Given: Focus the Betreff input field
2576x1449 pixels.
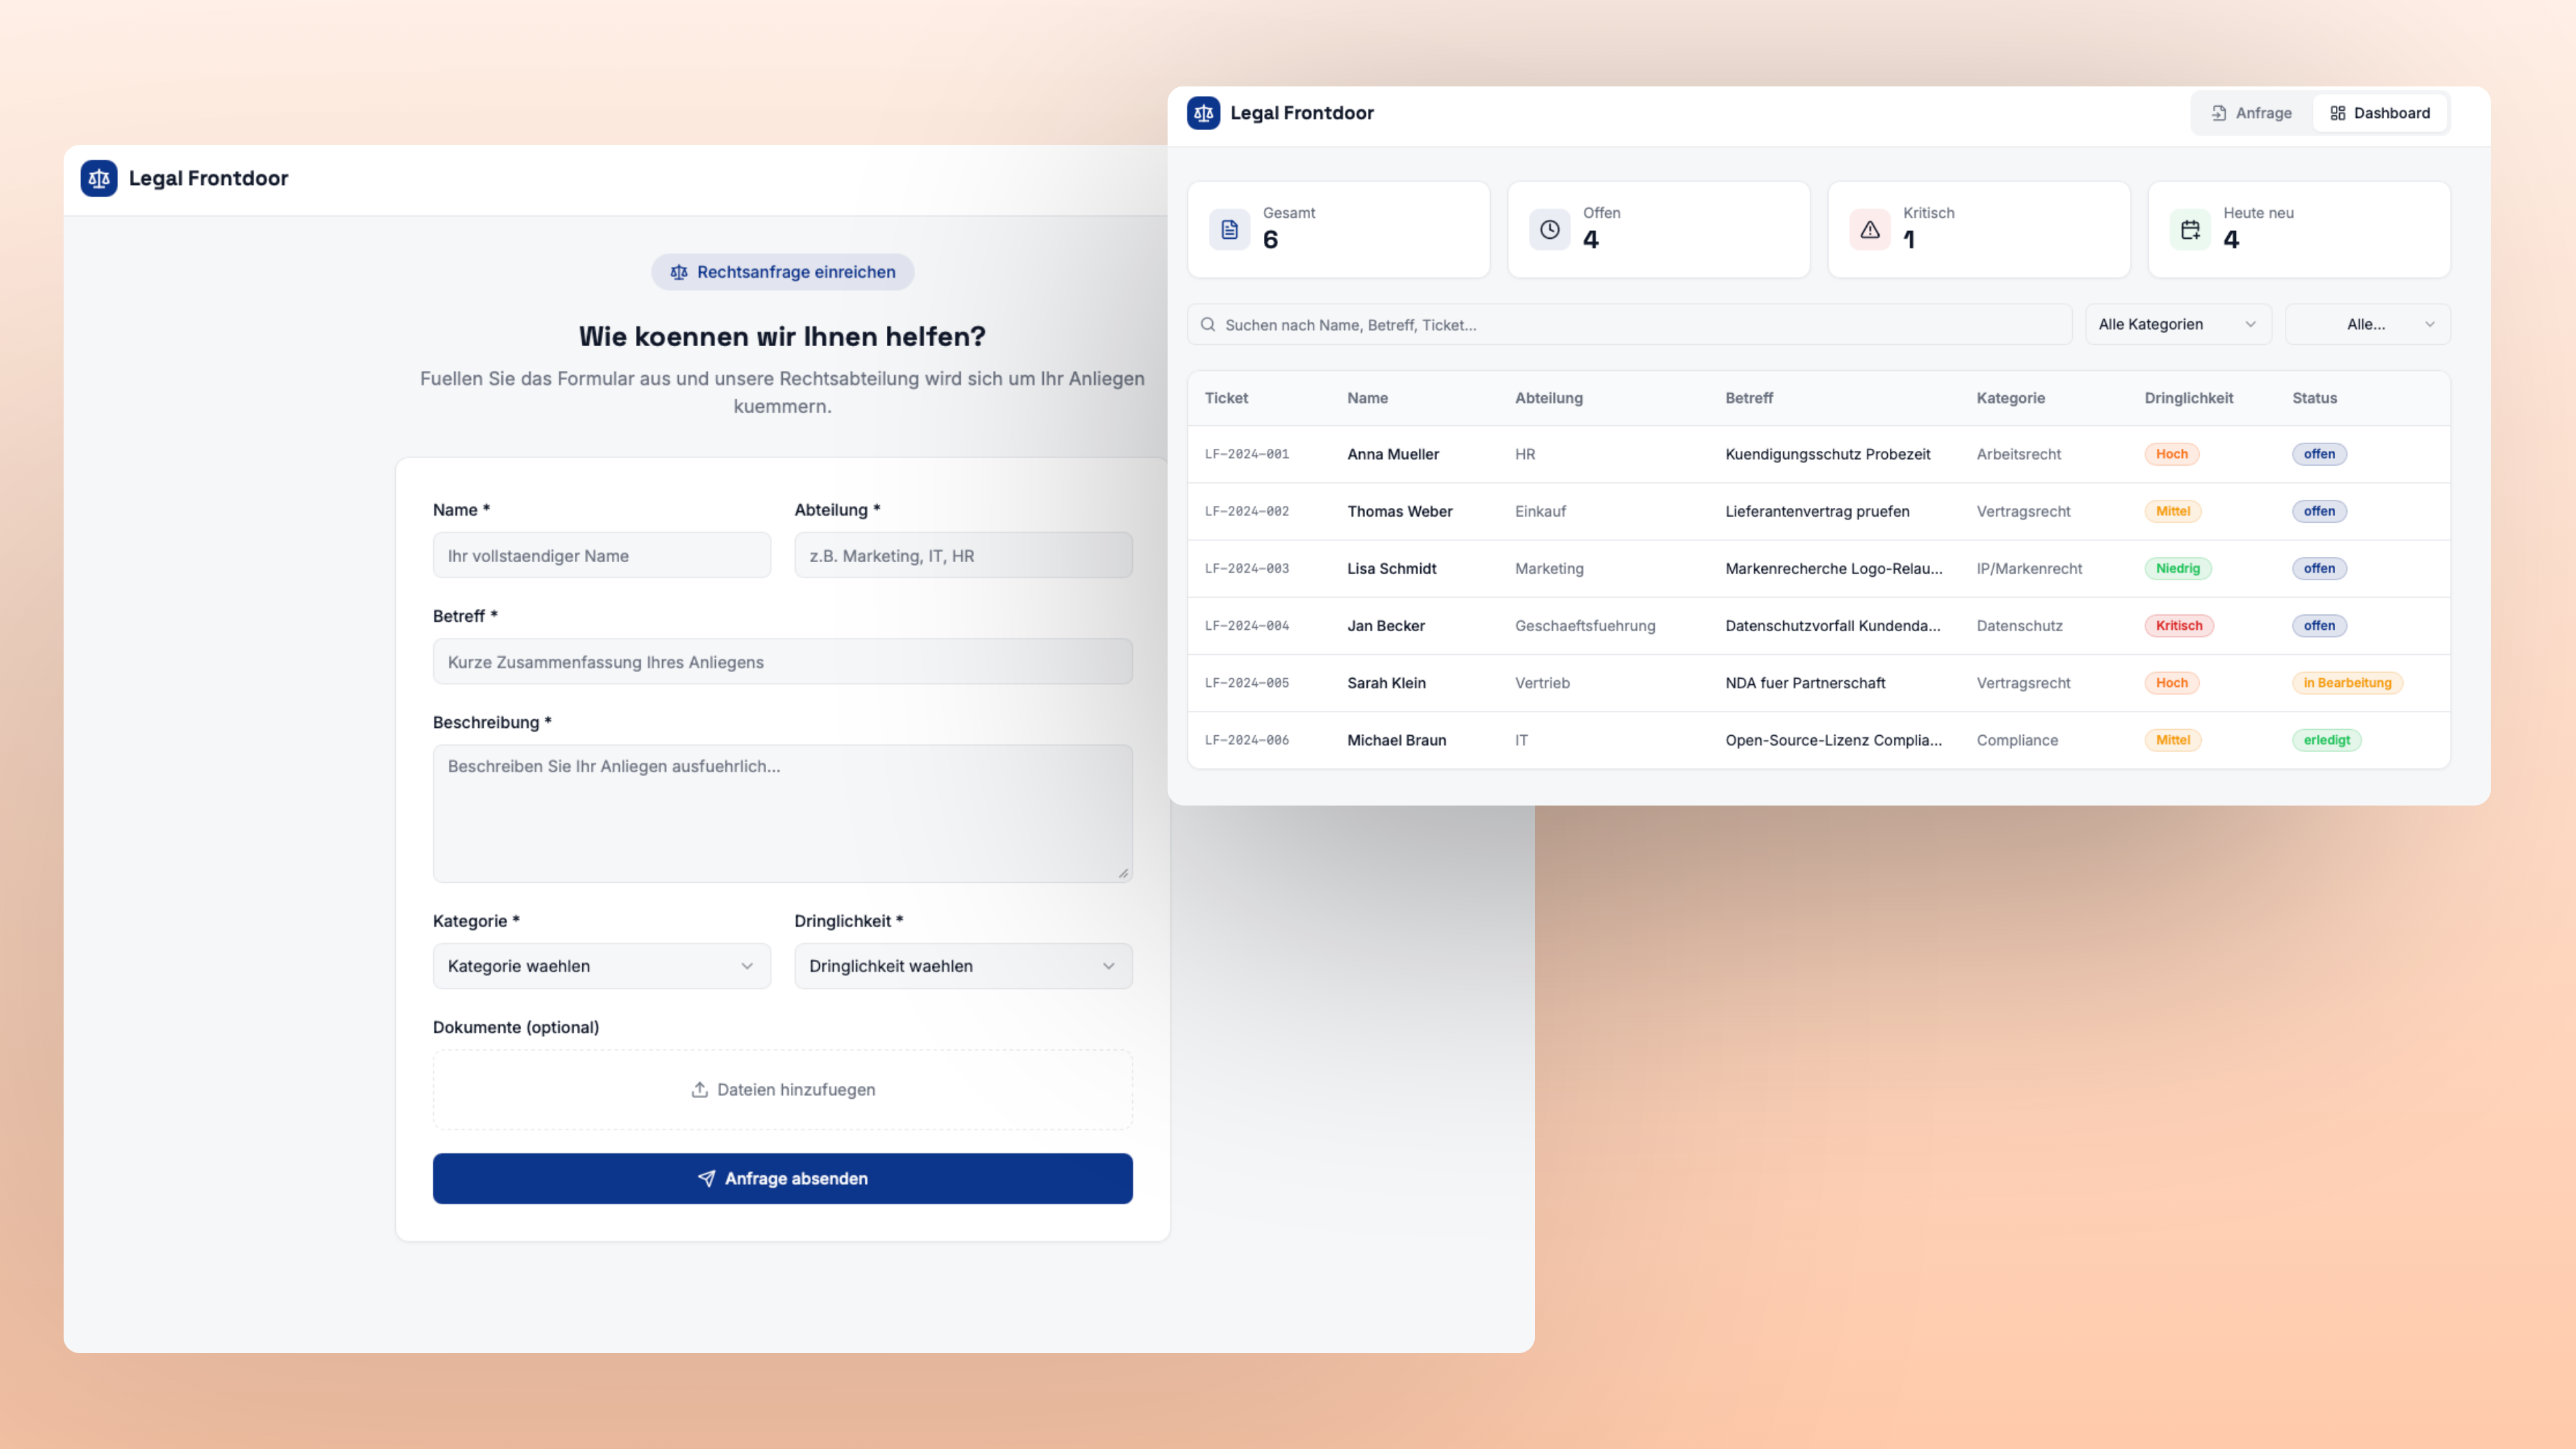Looking at the screenshot, I should coord(782,661).
